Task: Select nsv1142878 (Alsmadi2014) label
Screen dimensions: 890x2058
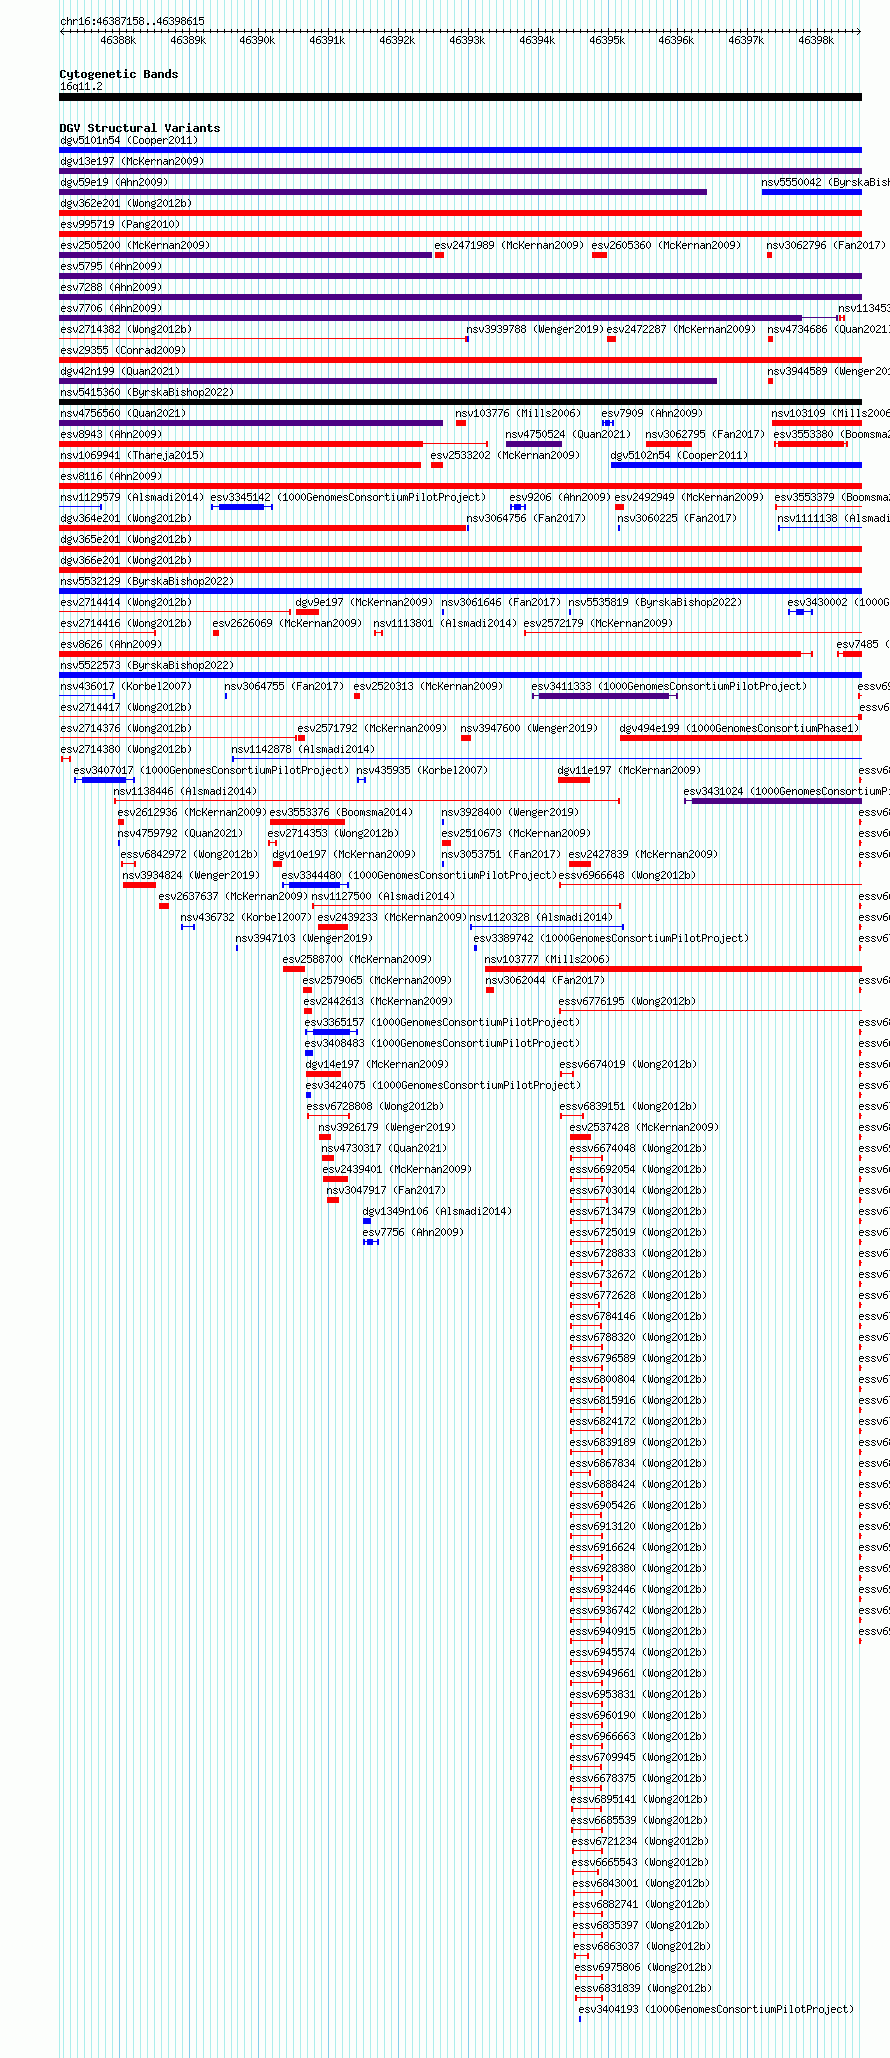Action: point(303,750)
